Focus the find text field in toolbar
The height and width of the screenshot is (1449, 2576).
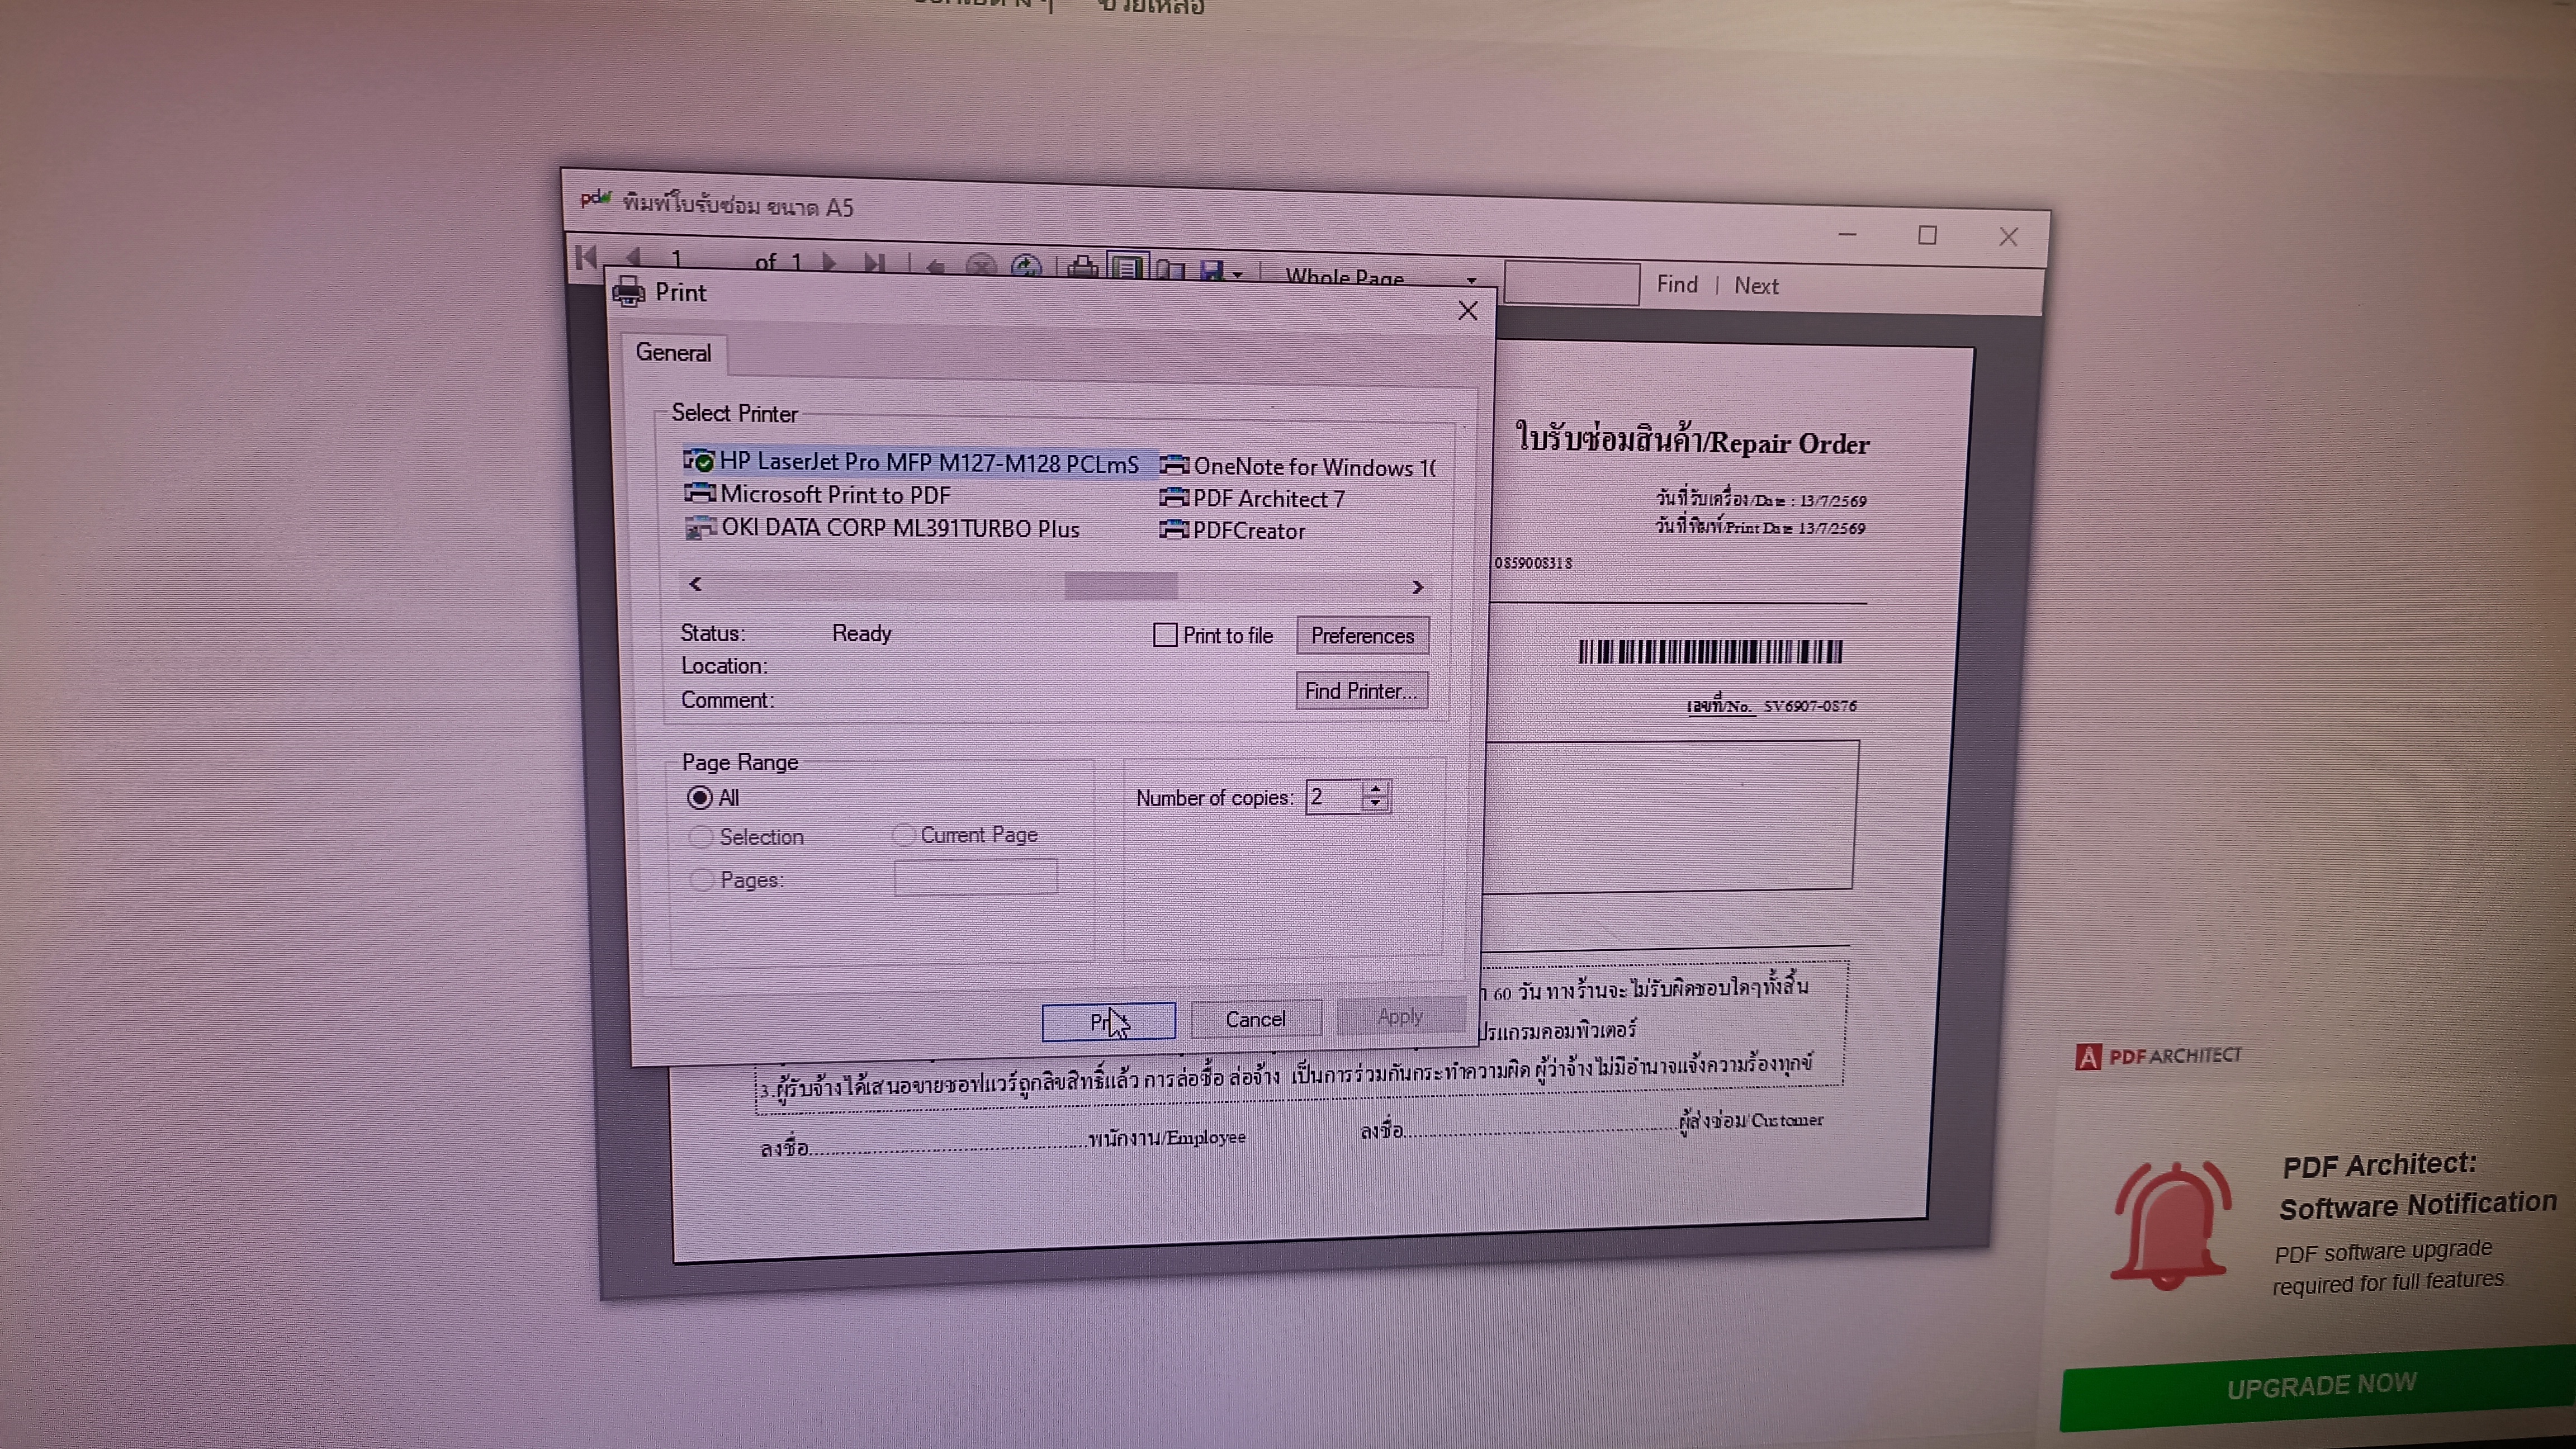click(x=1571, y=283)
